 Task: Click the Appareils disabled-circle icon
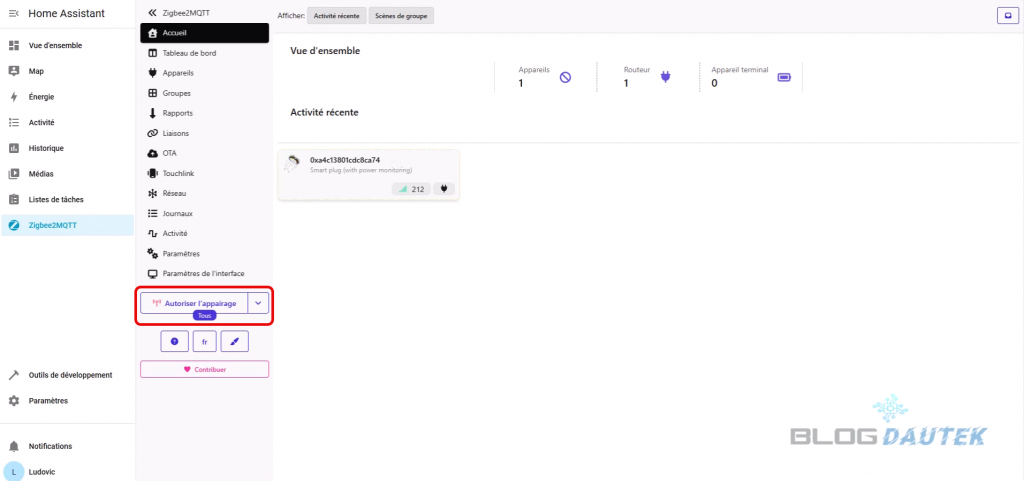(x=565, y=77)
